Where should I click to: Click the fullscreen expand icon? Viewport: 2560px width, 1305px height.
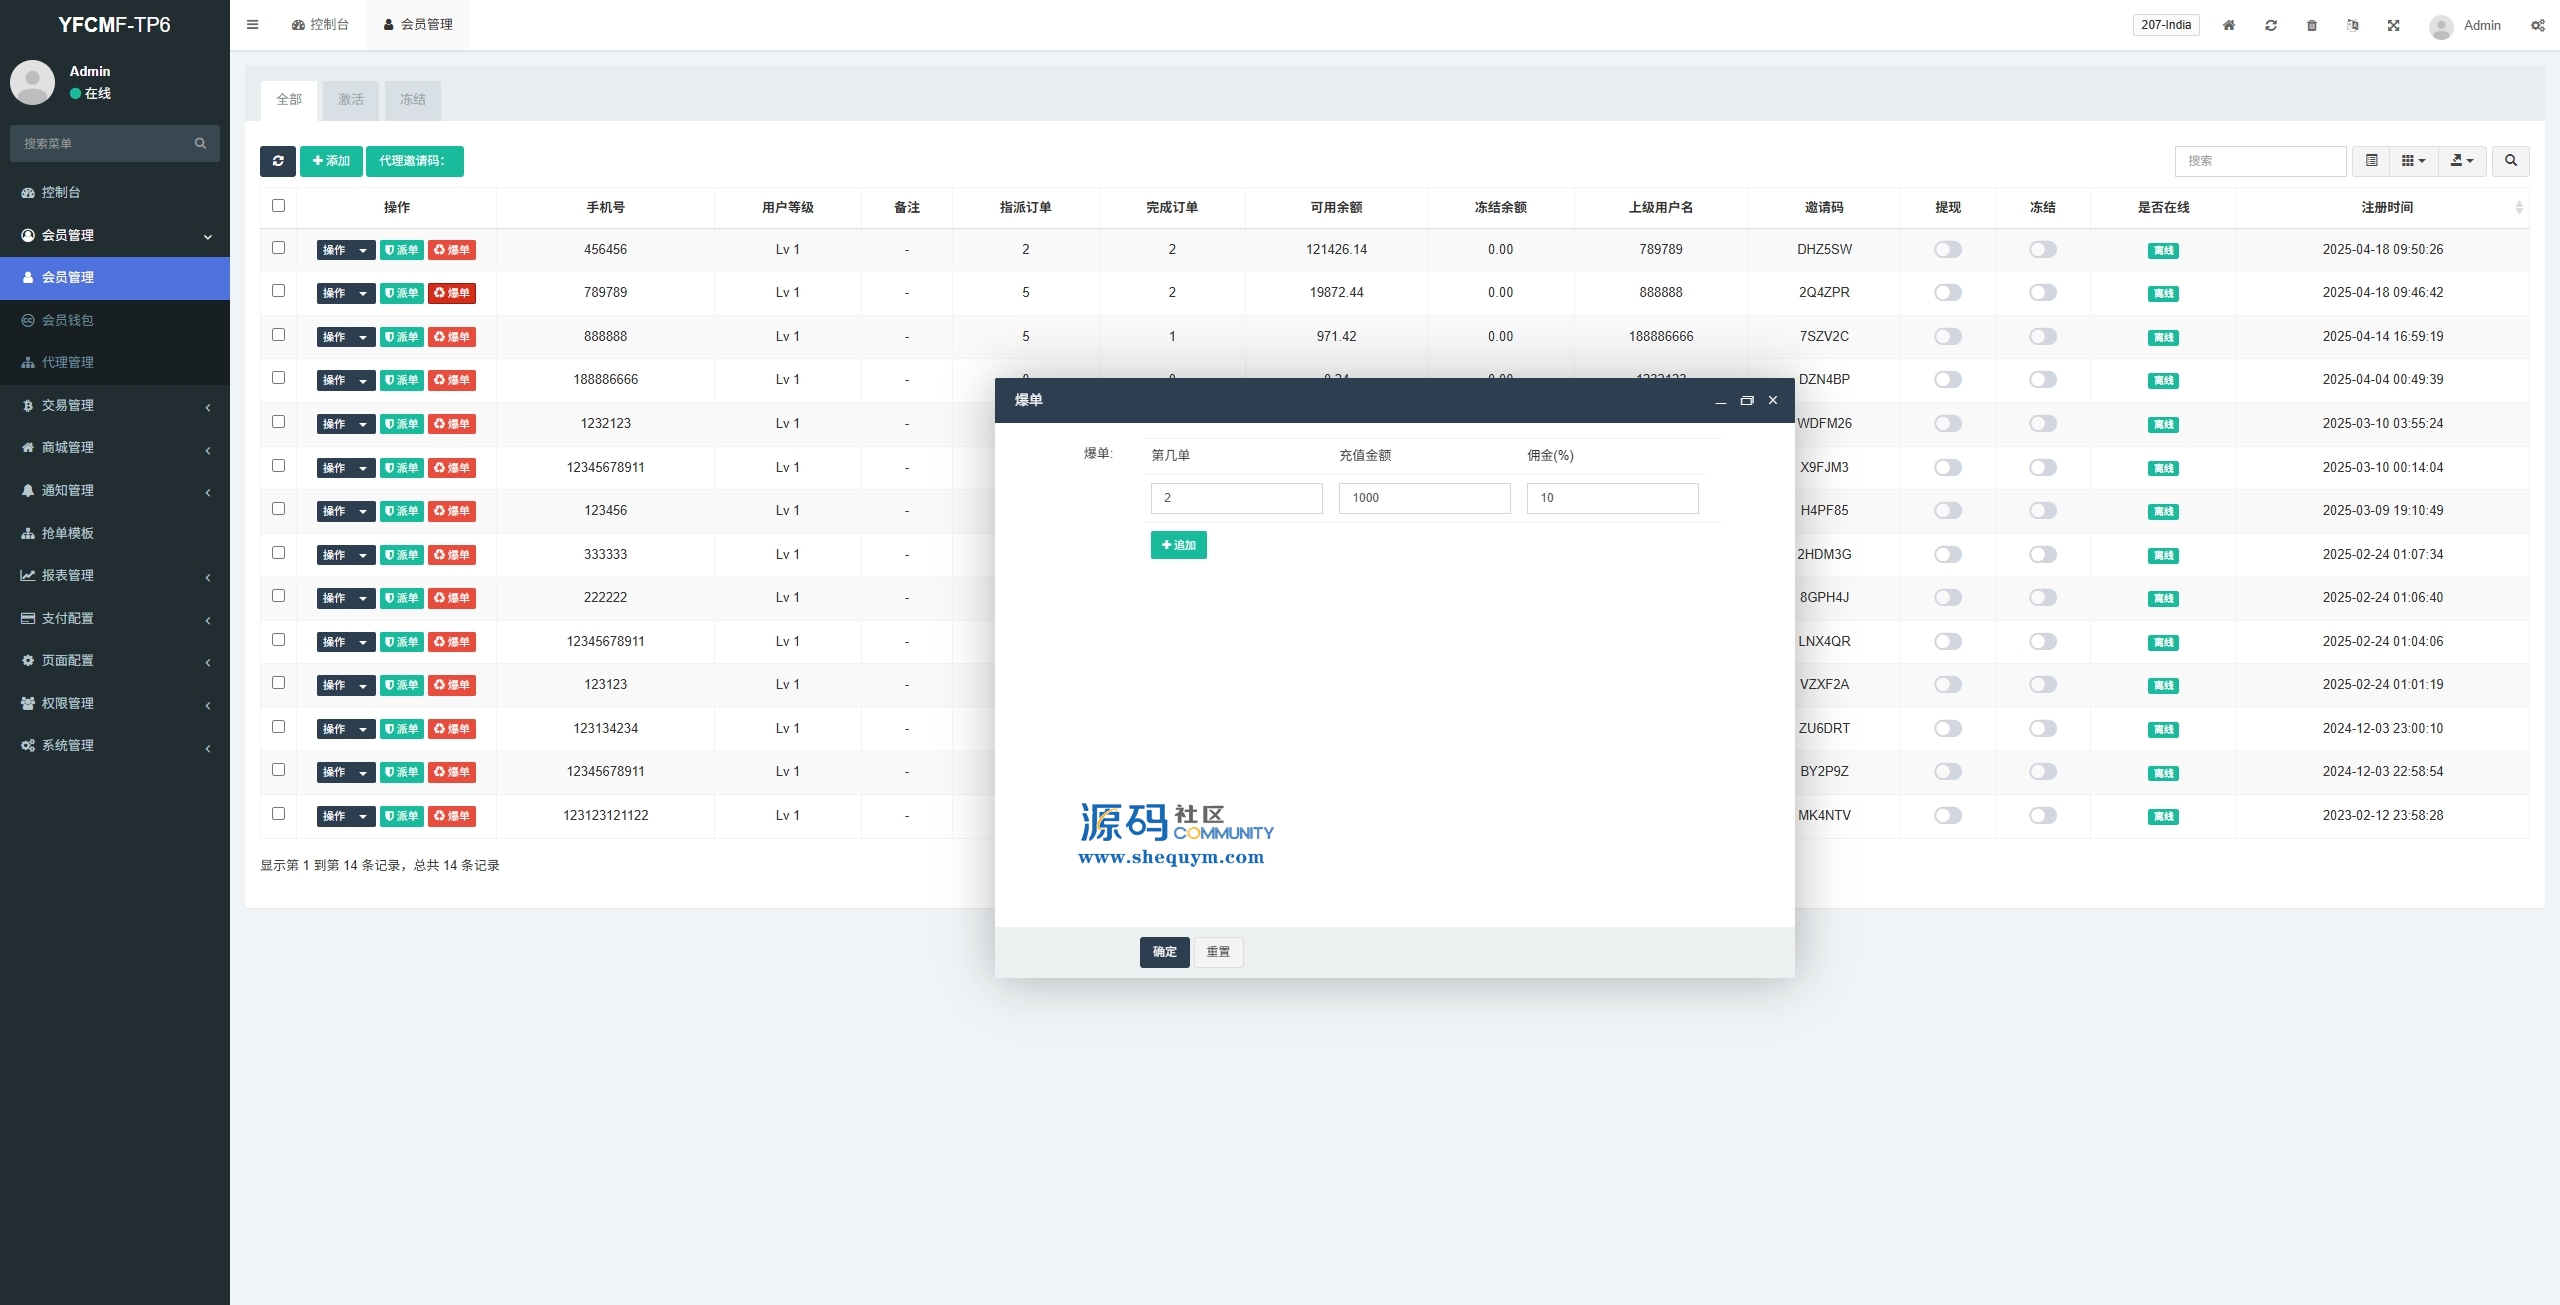2394,26
